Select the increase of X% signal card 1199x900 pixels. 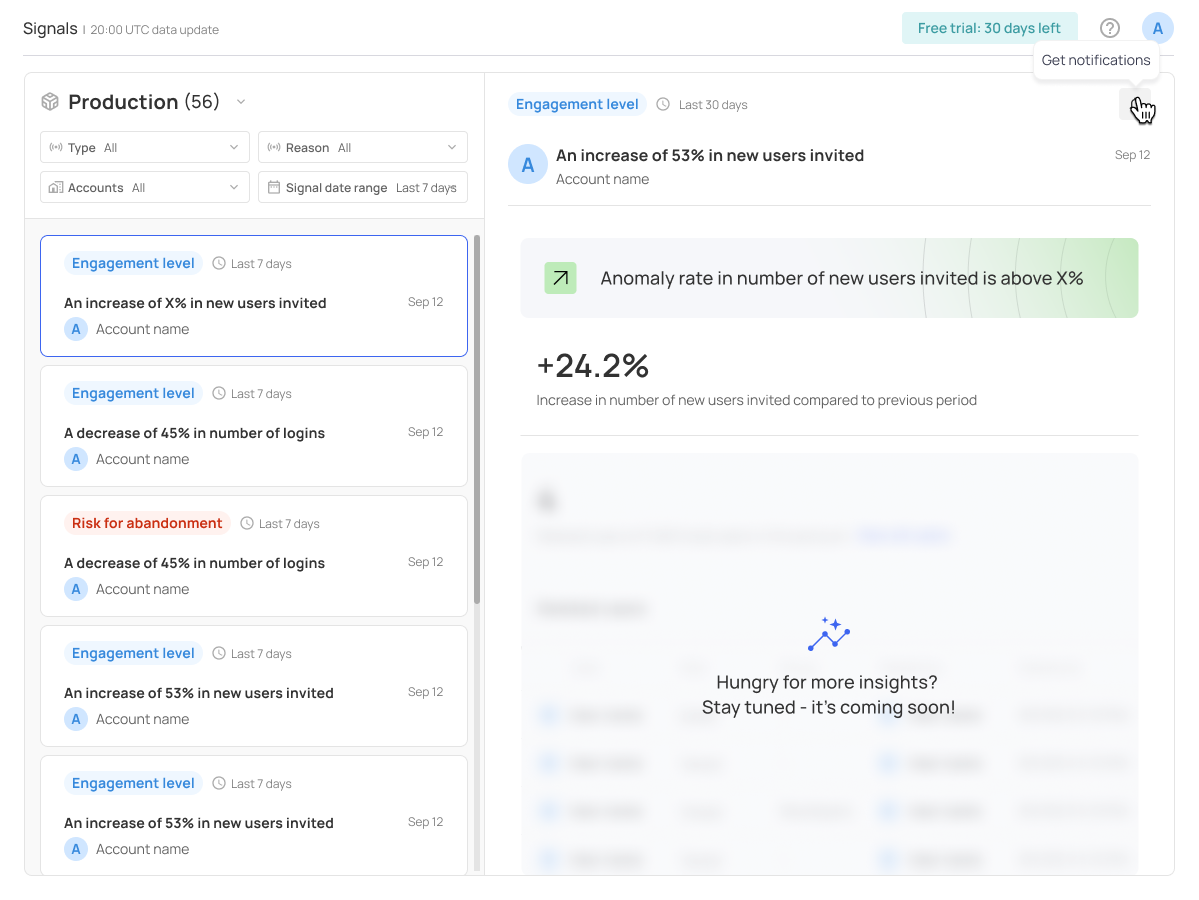click(254, 296)
